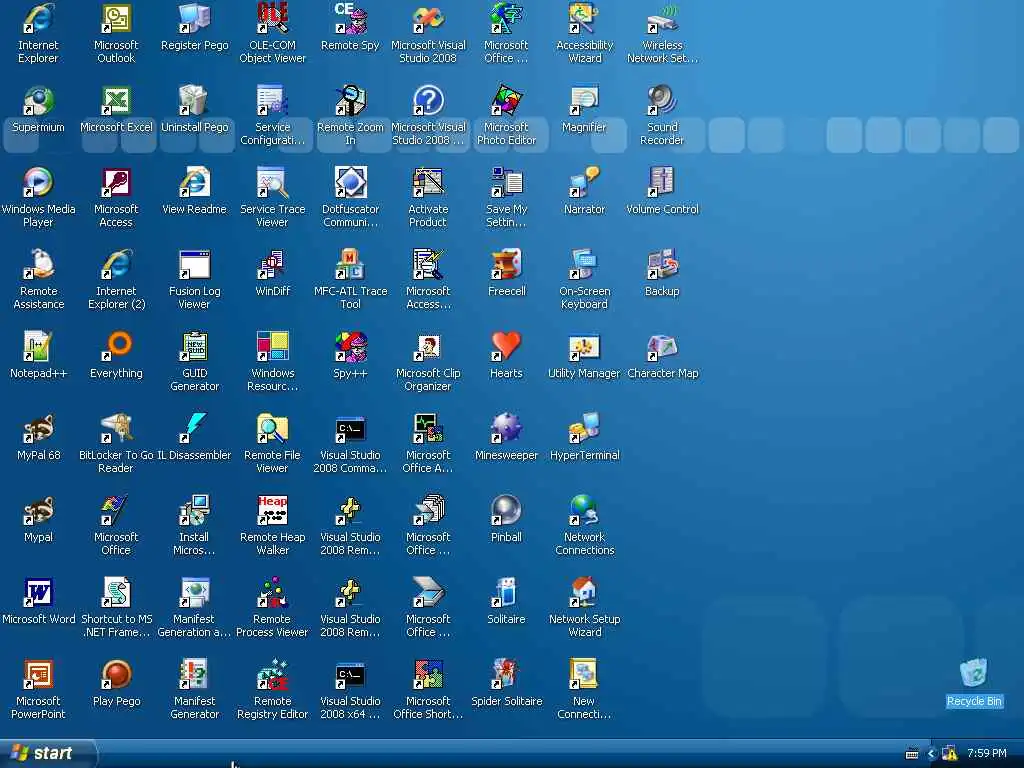Select the Solitaire icon
Screen dimensions: 1024x768
coord(507,593)
